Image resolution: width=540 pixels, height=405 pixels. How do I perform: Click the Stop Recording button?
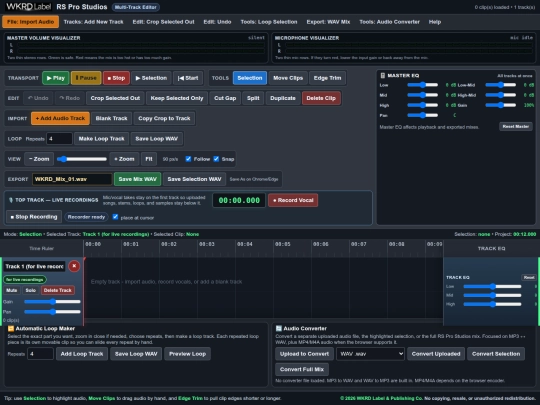pos(34,217)
